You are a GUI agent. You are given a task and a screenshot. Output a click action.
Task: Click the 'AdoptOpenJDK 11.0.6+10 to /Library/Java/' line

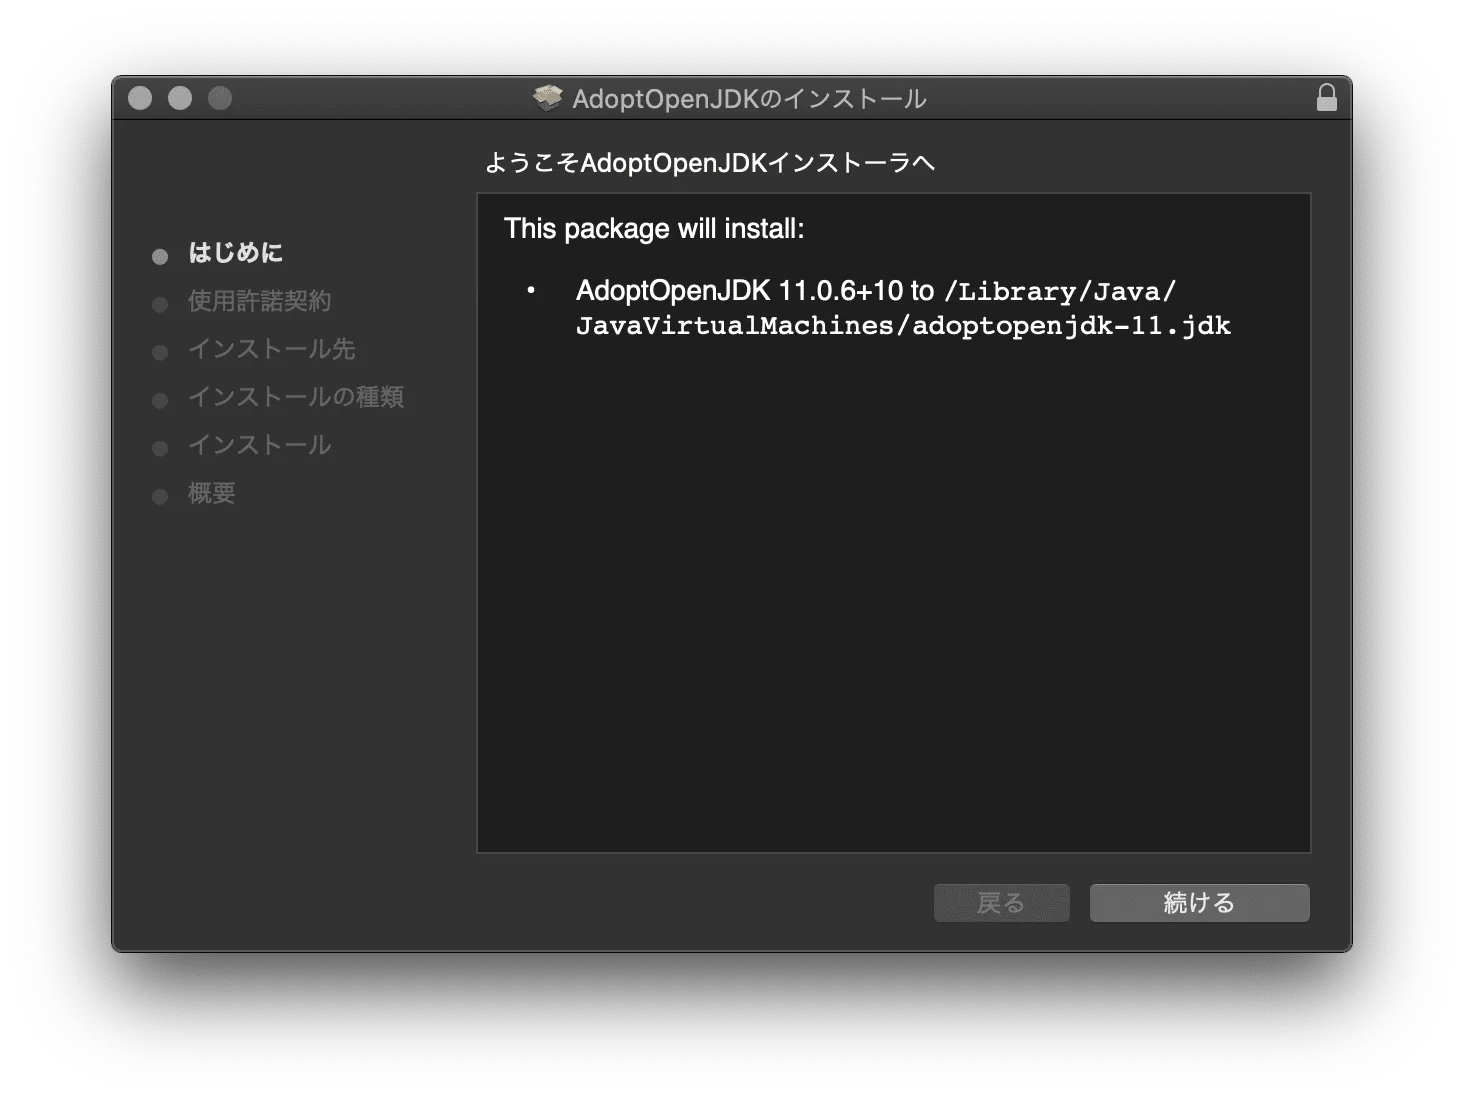(876, 291)
